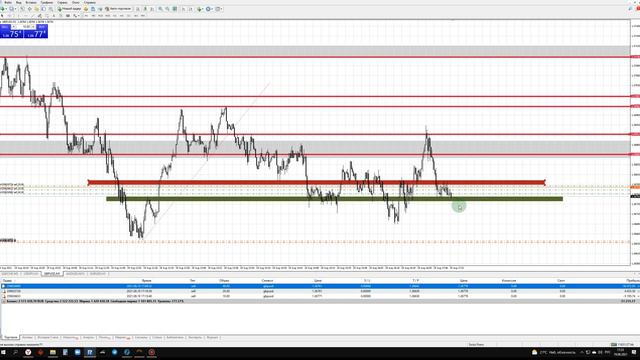Viewport: 640px width, 360px height.
Task: Launch MetaEditor from the yellow toolbar icon
Action: click(86, 9)
